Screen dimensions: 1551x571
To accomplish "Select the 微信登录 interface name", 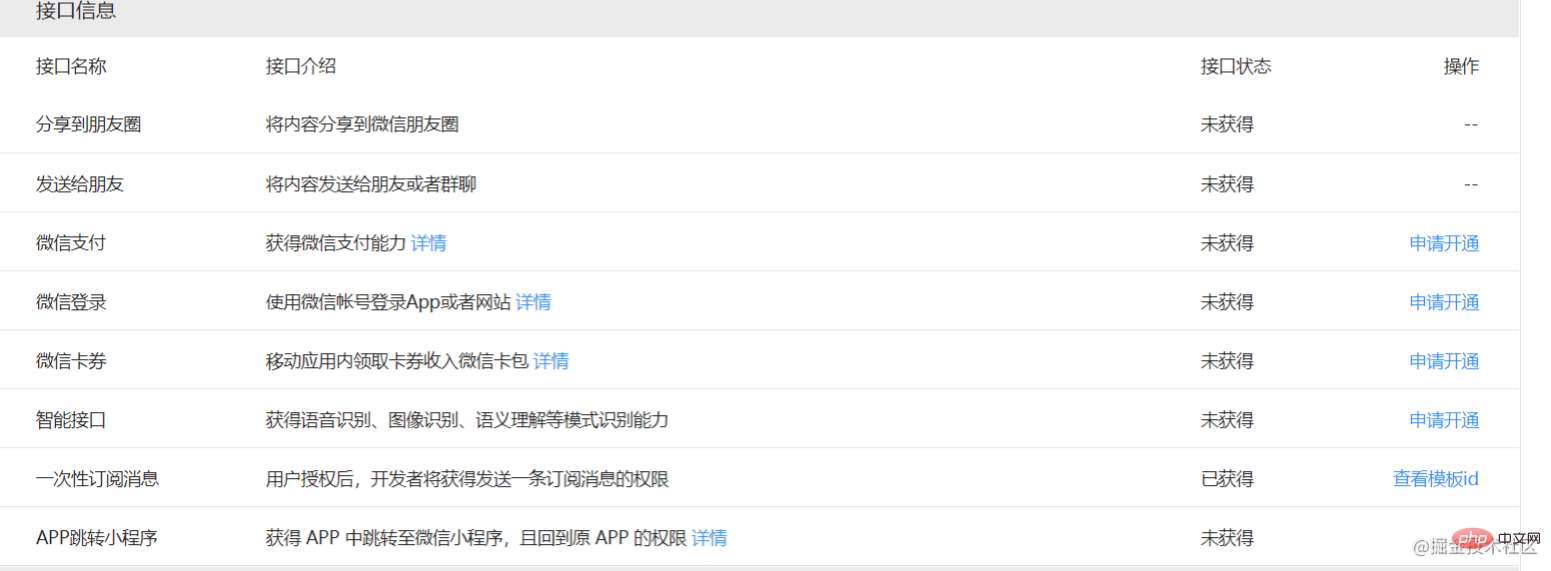I will (71, 302).
